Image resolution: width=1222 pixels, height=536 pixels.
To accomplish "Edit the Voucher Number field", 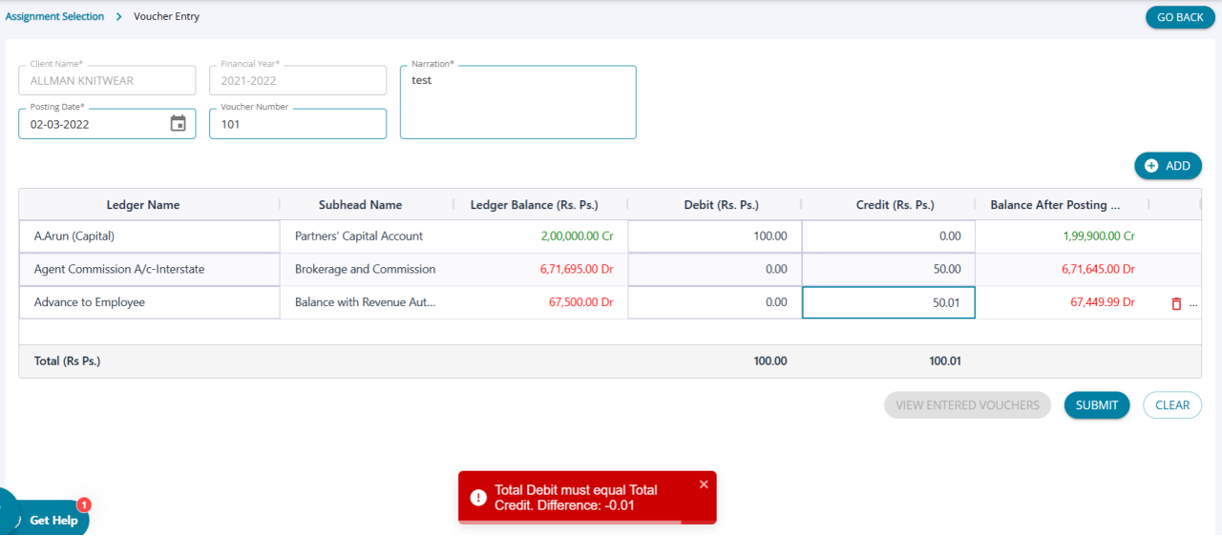I will tap(298, 124).
